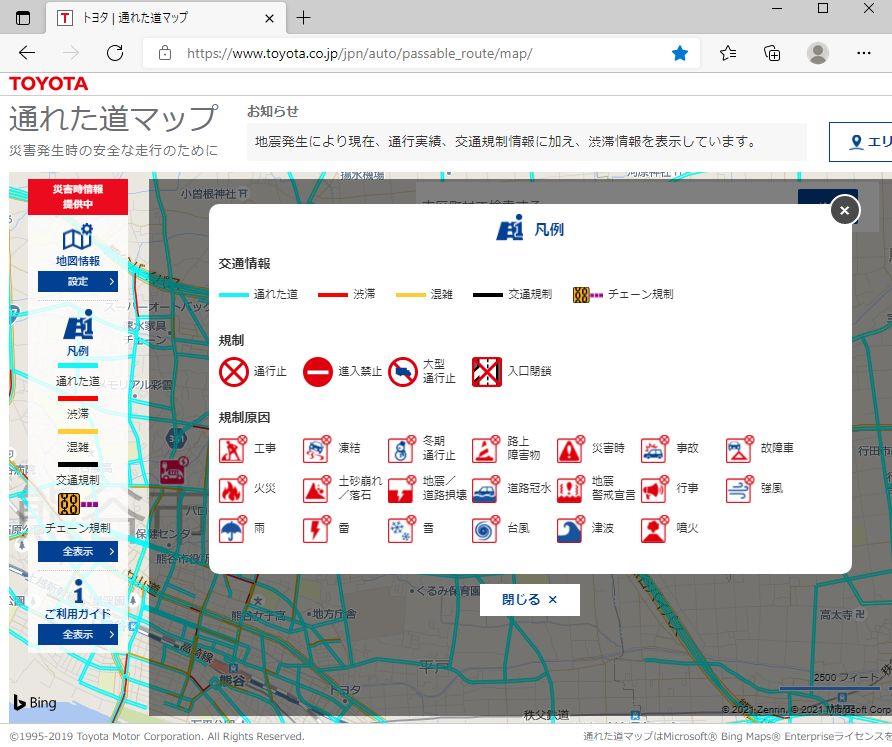This screenshot has height=747, width=892.
Task: Click the cyan 通れた道 line sample in popup
Action: pos(234,295)
